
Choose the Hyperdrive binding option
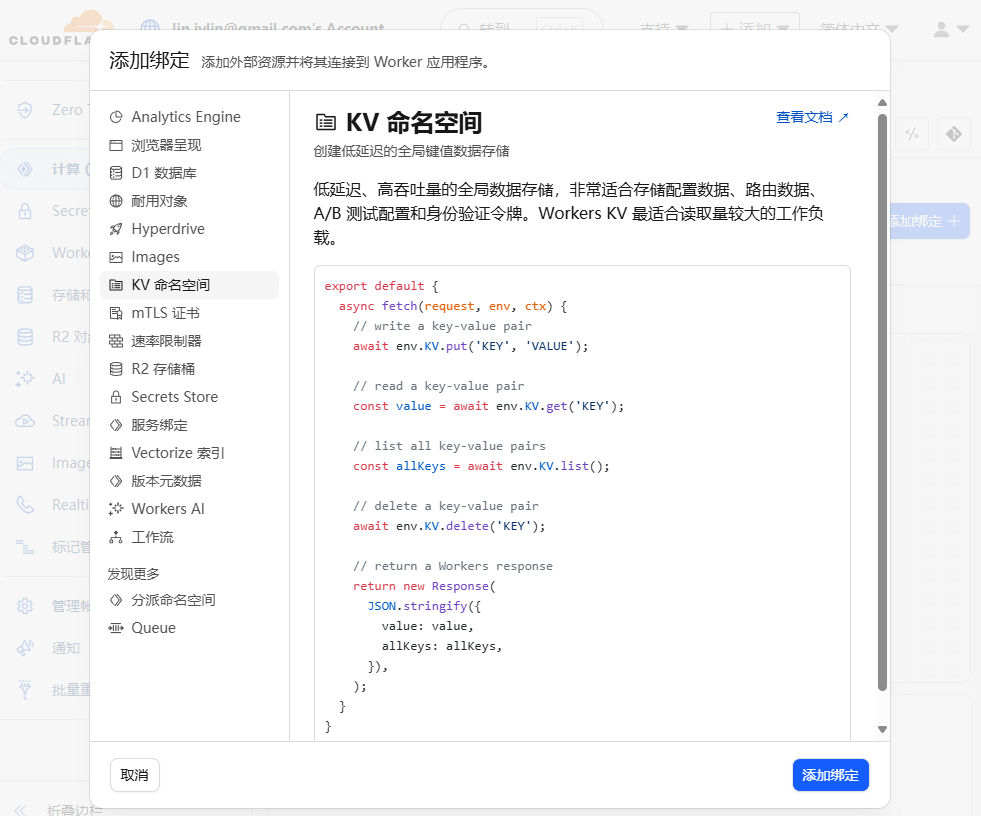(190, 229)
